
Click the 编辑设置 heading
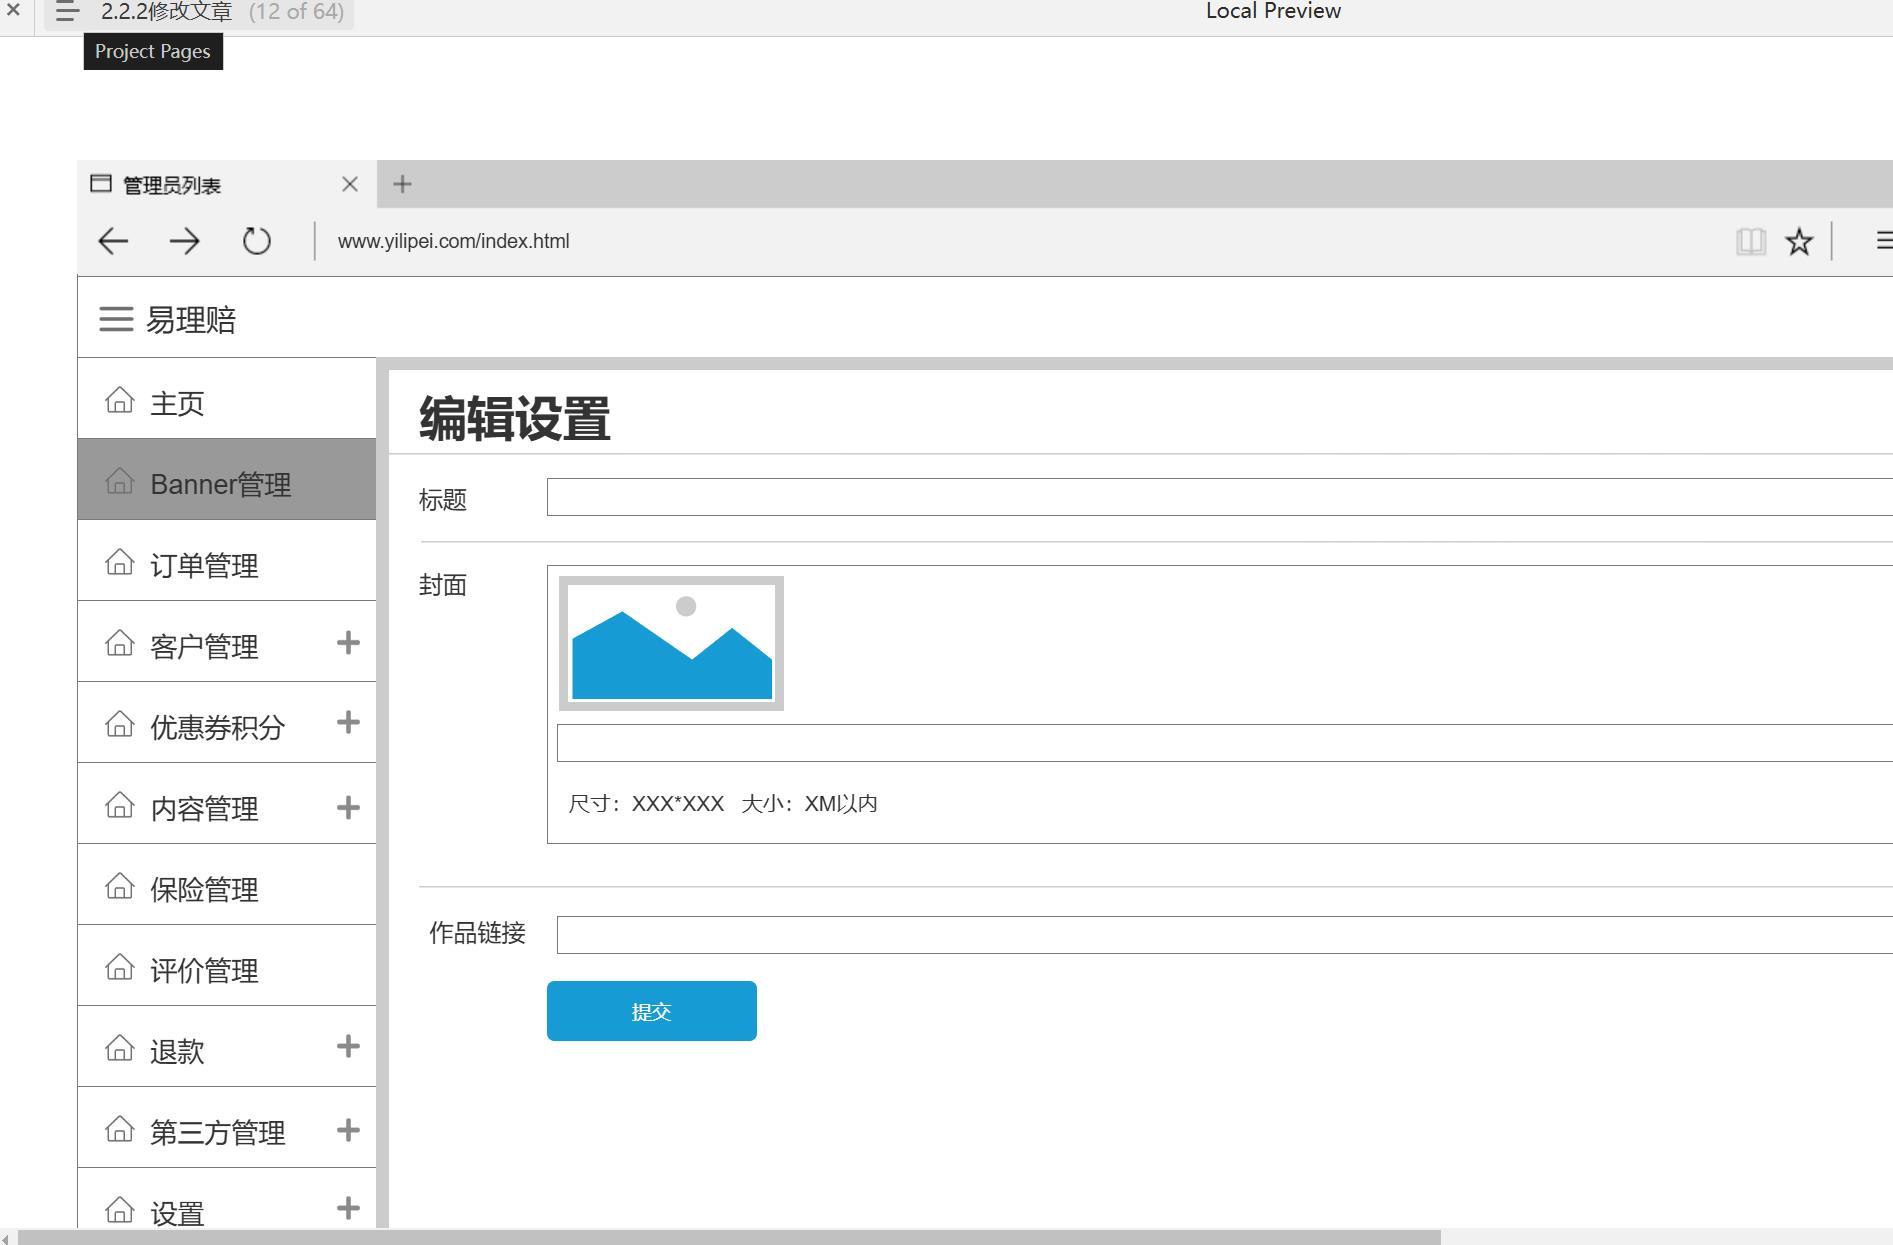pyautogui.click(x=515, y=418)
